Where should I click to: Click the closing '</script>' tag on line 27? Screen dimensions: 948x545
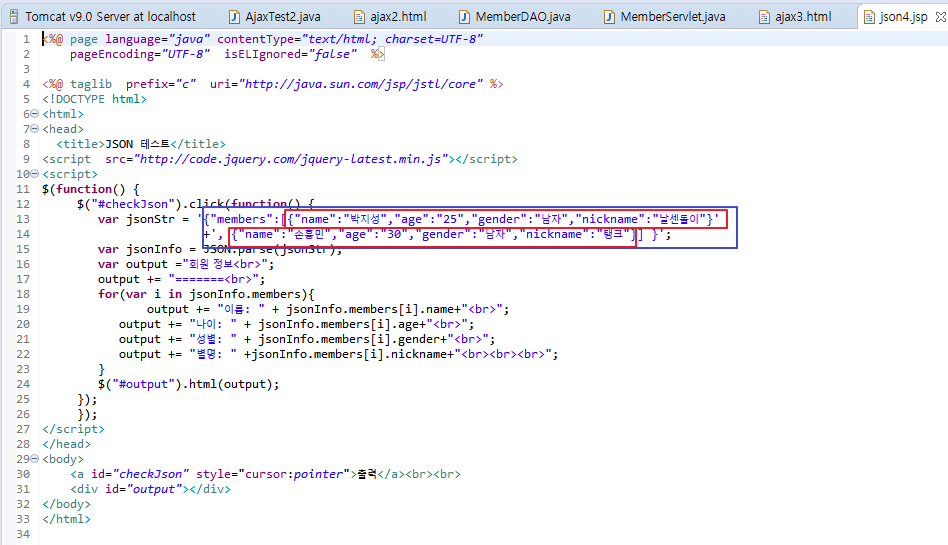point(73,429)
